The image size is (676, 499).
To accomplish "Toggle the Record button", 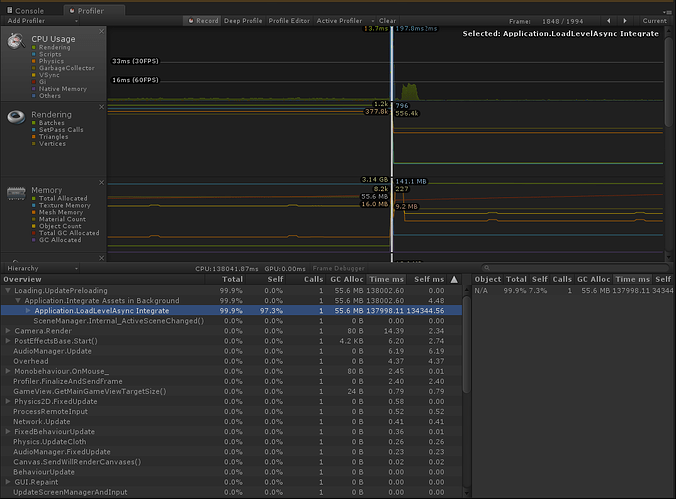I will [204, 20].
